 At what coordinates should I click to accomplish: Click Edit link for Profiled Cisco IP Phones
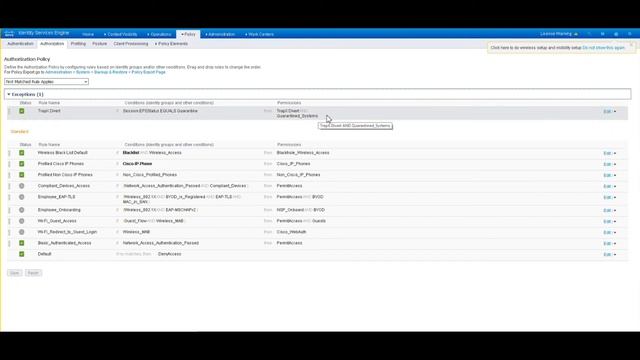[x=607, y=164]
